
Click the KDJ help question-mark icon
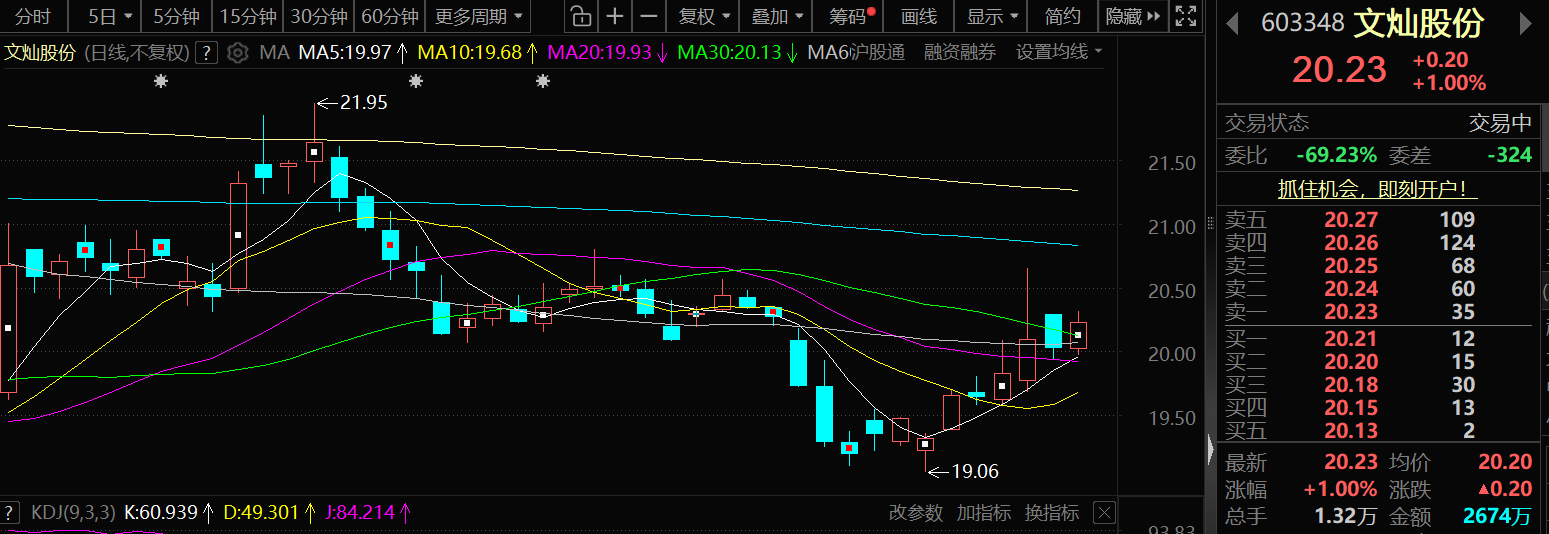point(11,513)
